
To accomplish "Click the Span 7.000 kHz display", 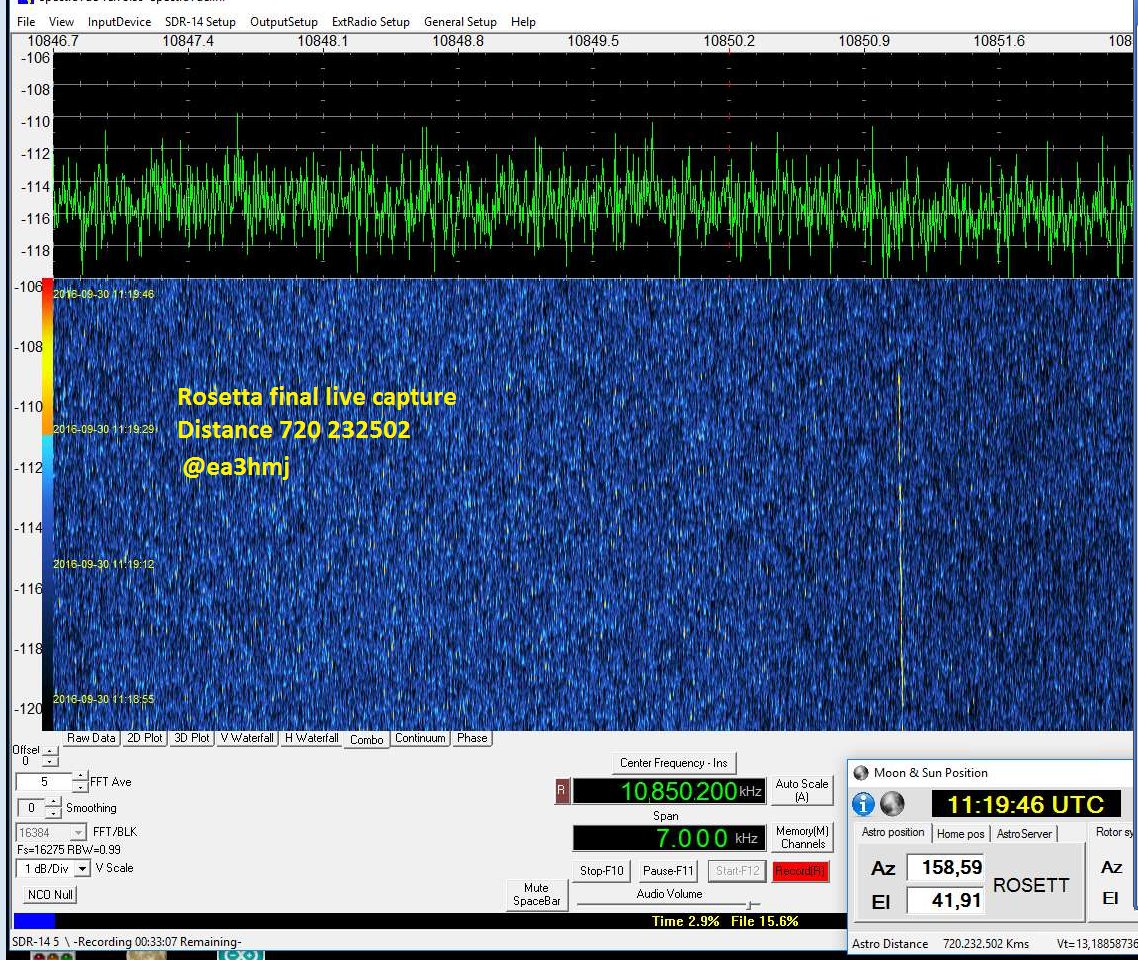I will [668, 838].
